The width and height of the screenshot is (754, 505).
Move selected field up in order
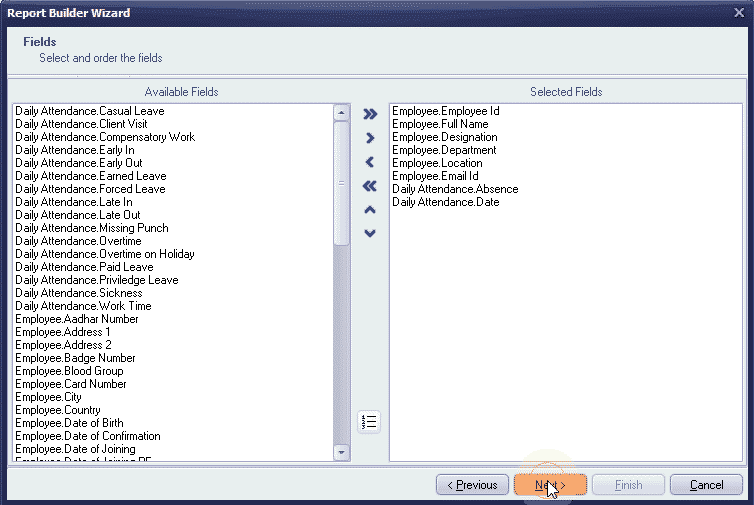click(x=370, y=210)
